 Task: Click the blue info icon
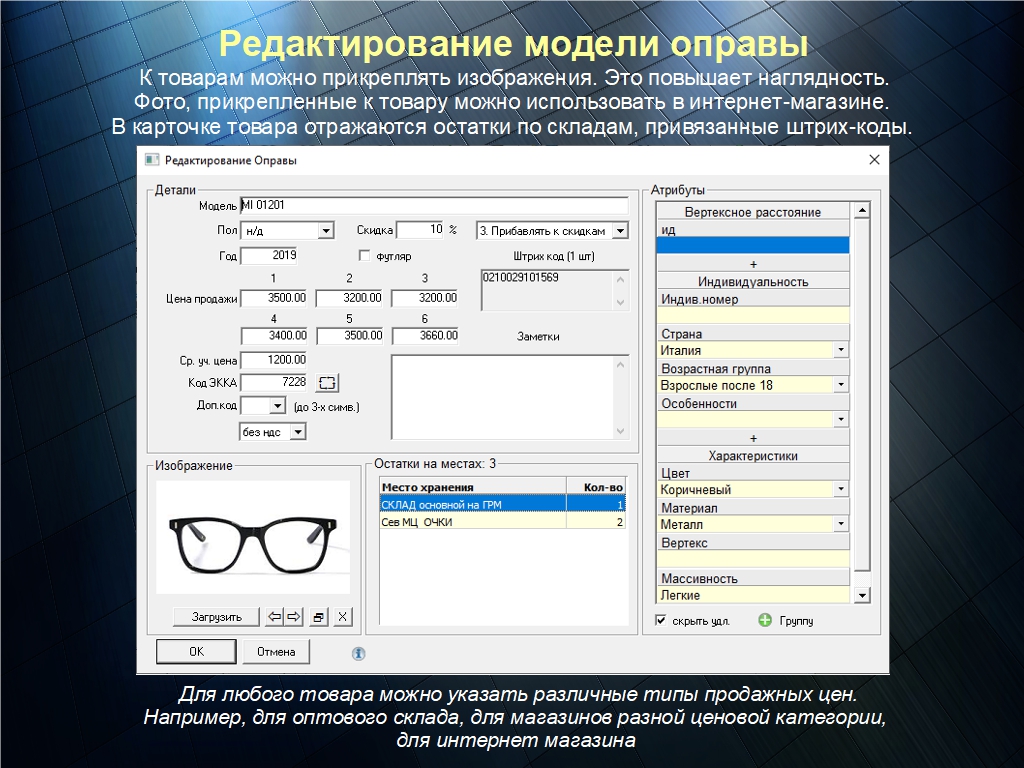pos(358,653)
